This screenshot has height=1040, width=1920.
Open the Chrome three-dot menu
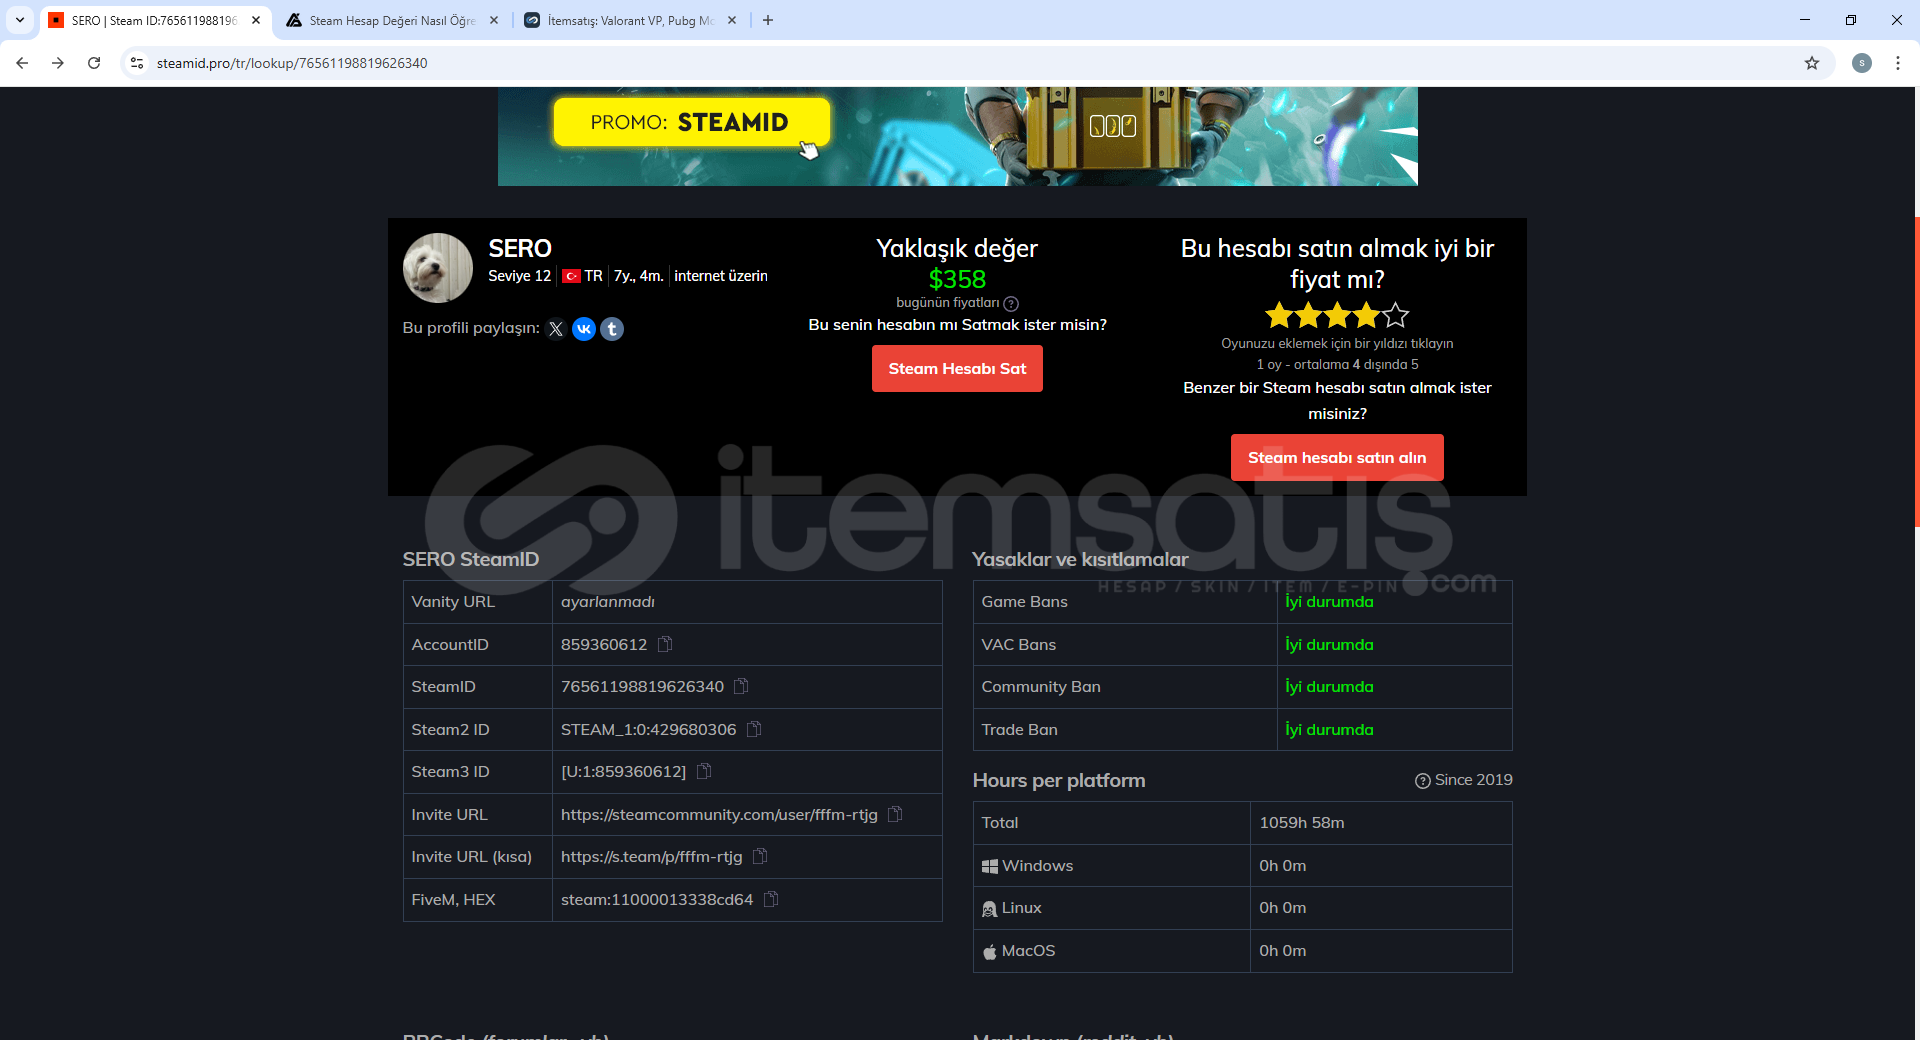click(1898, 63)
